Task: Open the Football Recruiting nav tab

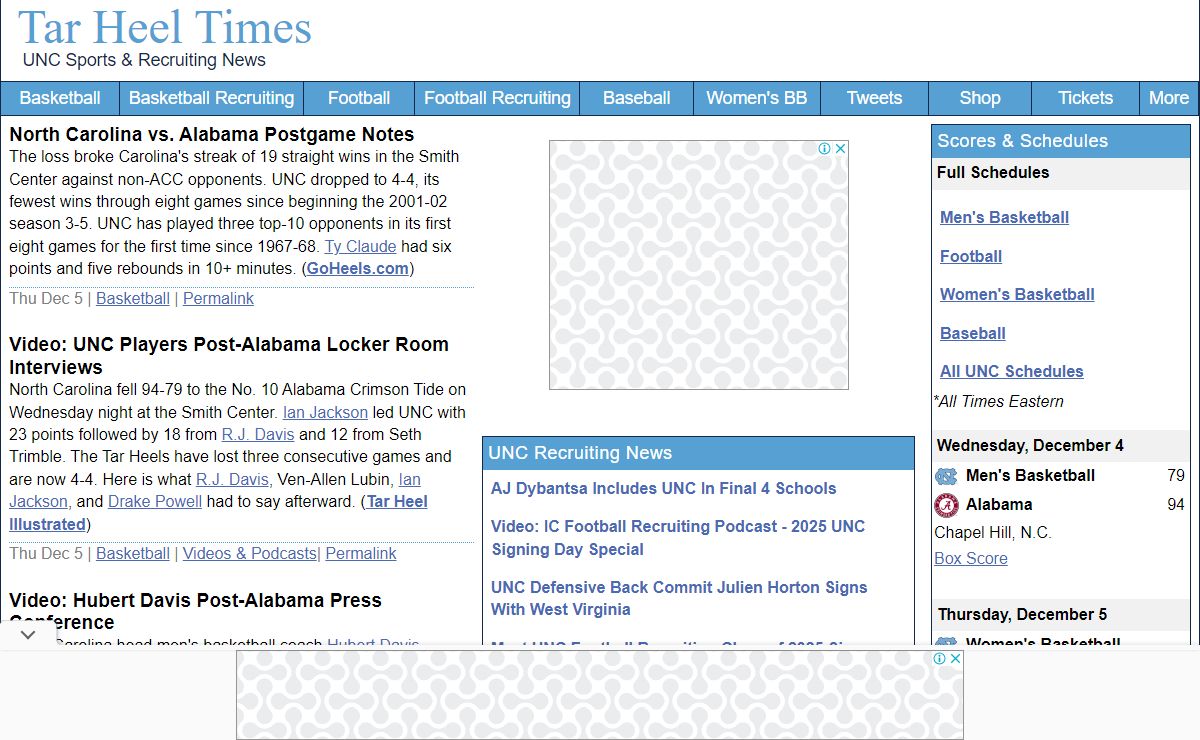Action: tap(497, 98)
